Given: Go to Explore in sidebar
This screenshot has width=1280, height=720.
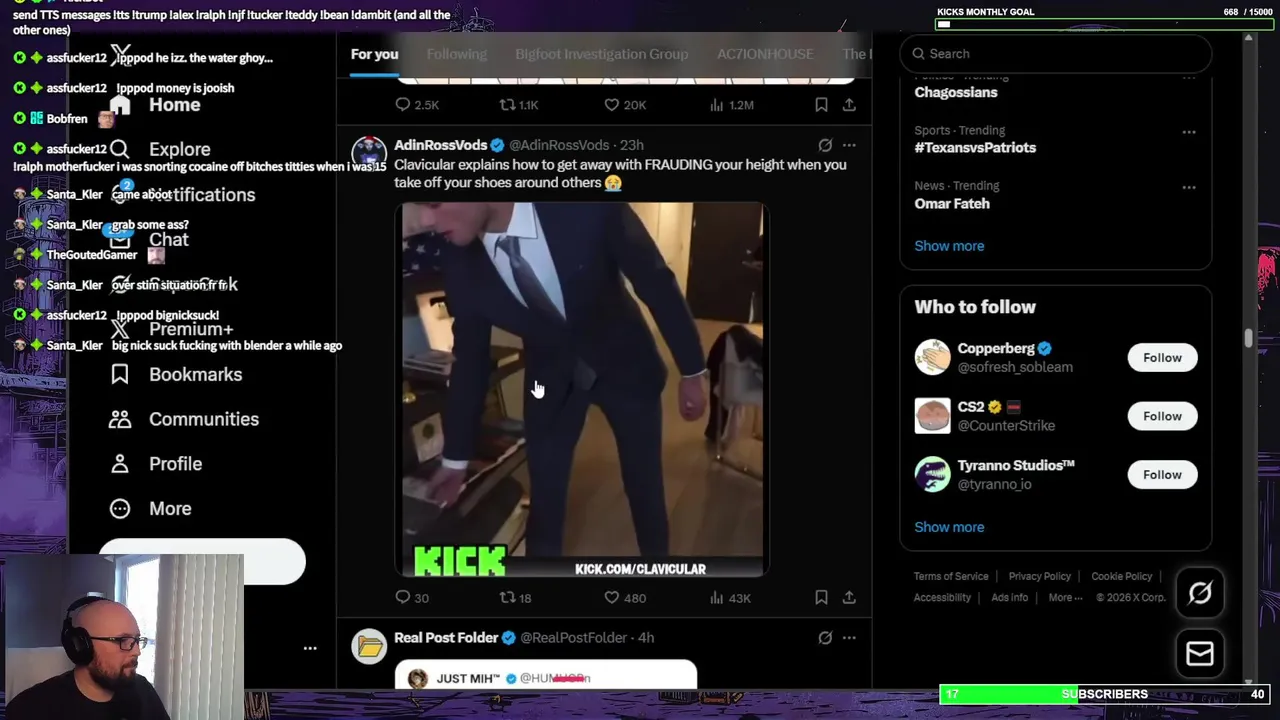Looking at the screenshot, I should pyautogui.click(x=160, y=150).
